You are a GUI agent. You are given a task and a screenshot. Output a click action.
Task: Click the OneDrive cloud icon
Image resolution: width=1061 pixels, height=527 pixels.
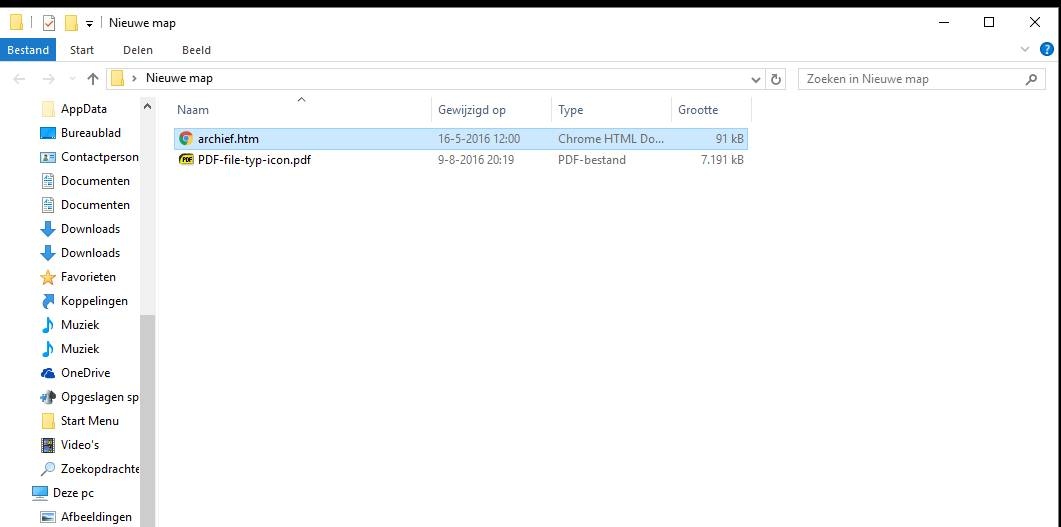(48, 373)
